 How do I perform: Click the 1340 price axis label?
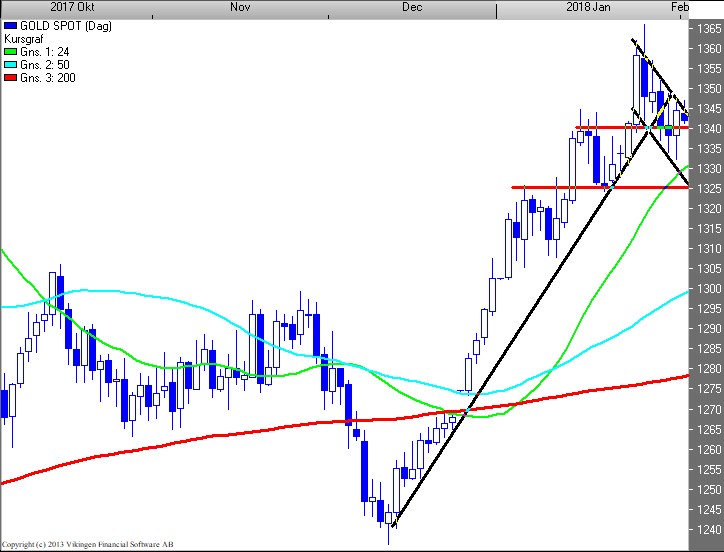coord(708,128)
